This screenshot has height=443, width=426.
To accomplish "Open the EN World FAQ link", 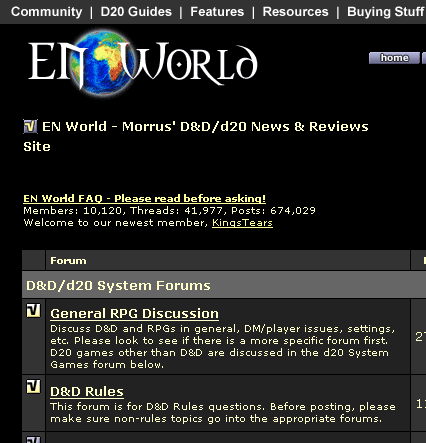I will [x=144, y=198].
